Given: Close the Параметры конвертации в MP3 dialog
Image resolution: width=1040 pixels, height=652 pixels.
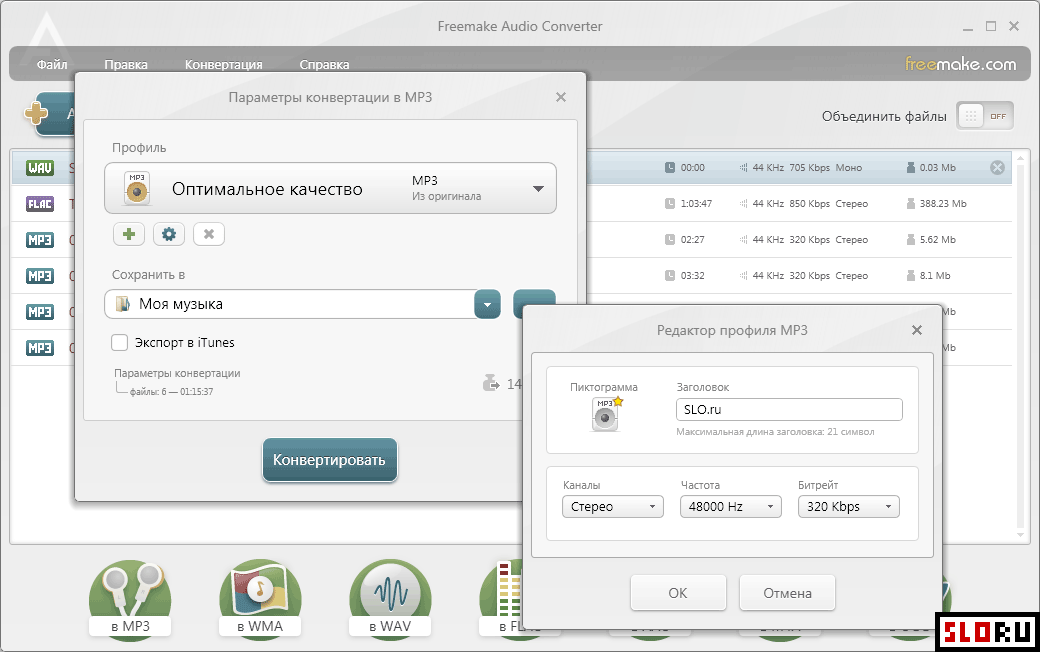Looking at the screenshot, I should [560, 98].
